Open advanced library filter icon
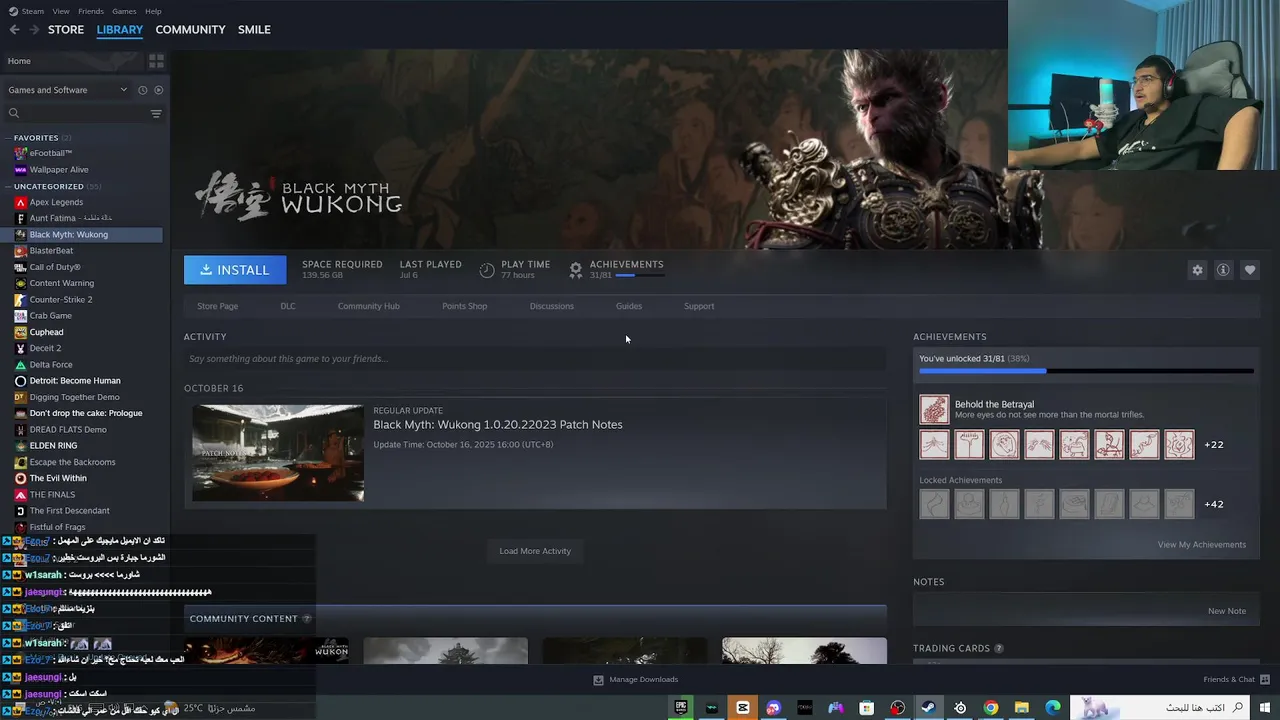Screen dimensions: 1280x720 (156, 113)
